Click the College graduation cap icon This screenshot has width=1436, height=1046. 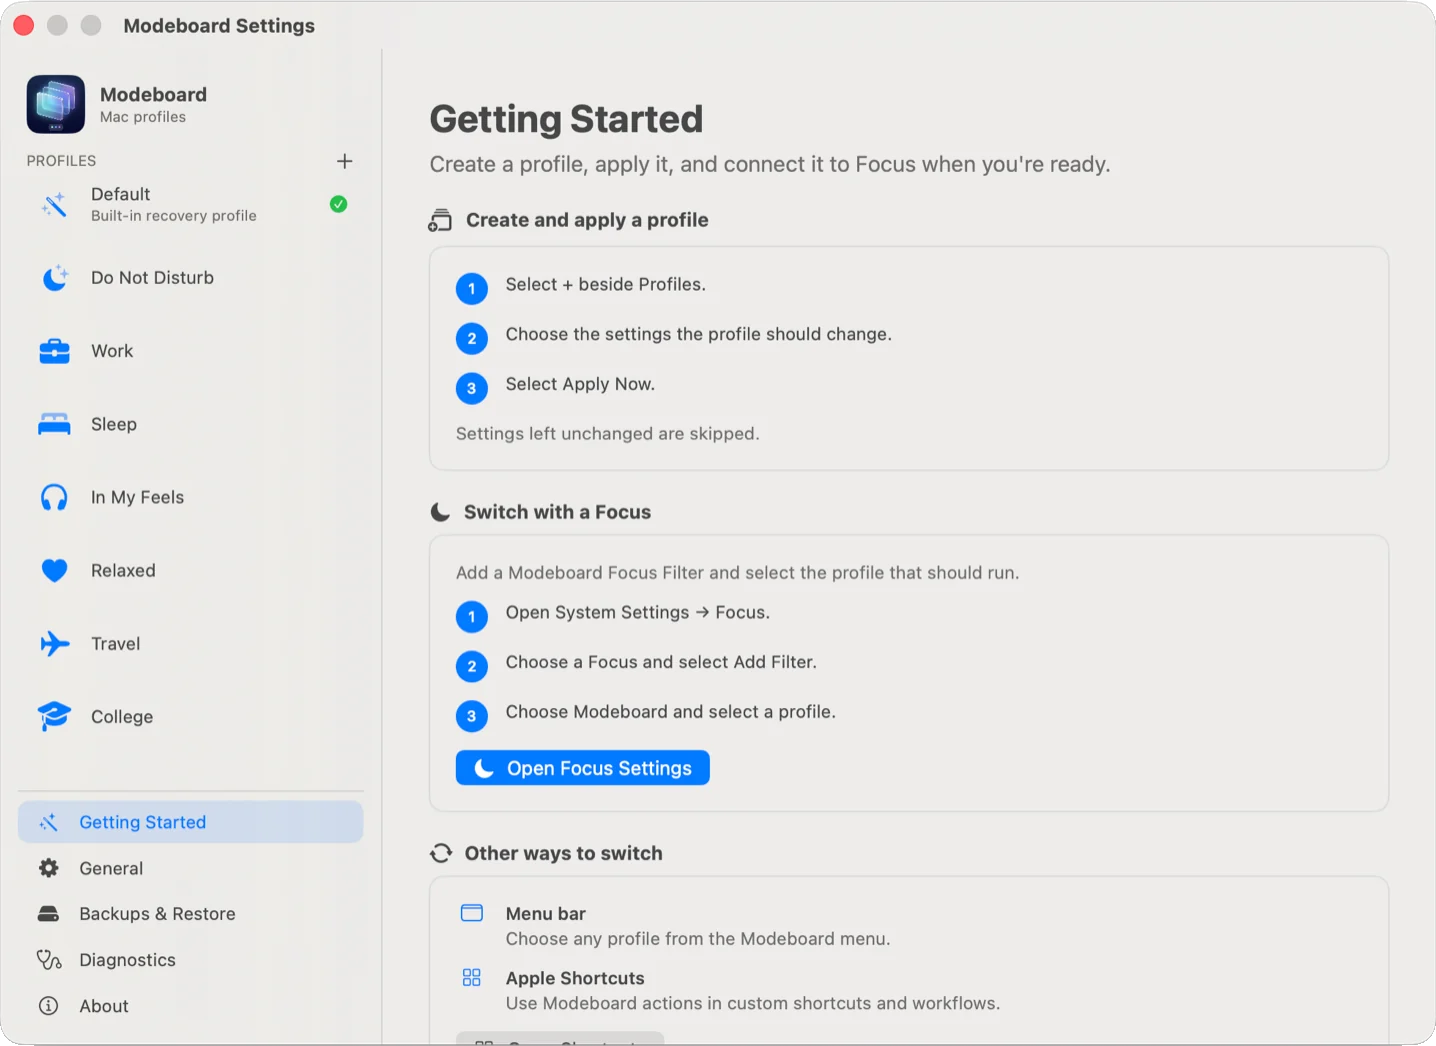click(x=54, y=716)
